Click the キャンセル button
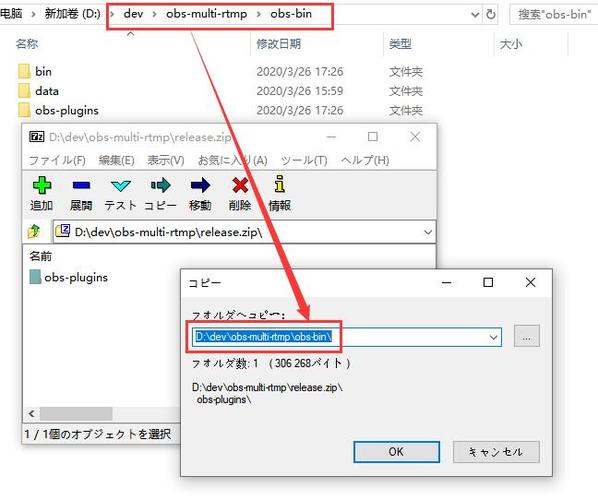Viewport: 598px width, 500px height. 496,452
